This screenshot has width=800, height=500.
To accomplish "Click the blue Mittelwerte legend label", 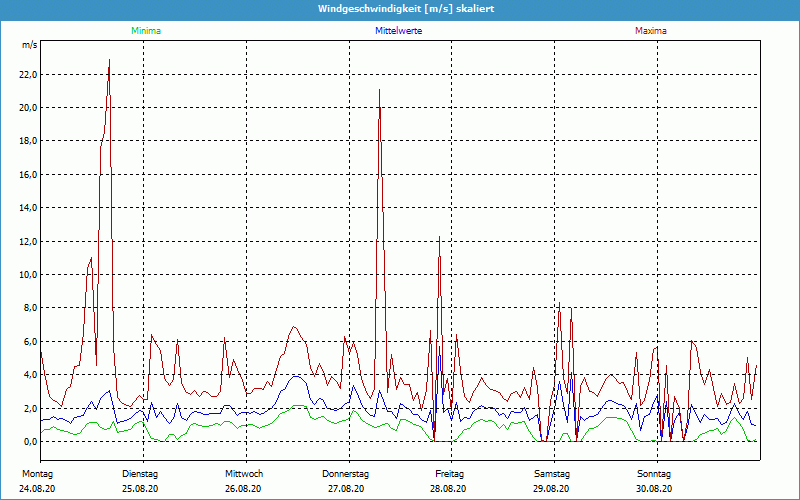I will pos(398,31).
